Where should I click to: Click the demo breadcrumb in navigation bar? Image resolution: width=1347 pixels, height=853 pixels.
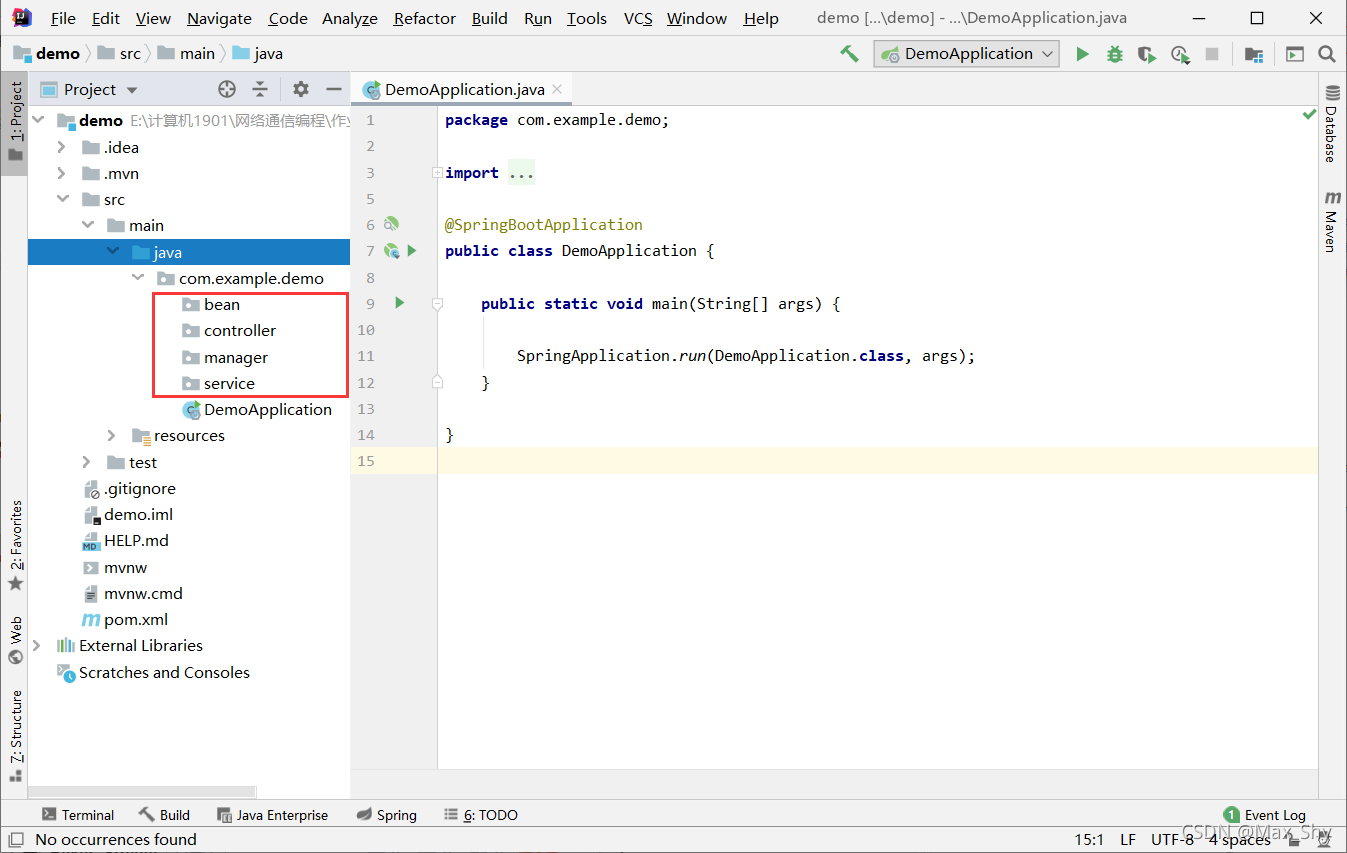47,54
